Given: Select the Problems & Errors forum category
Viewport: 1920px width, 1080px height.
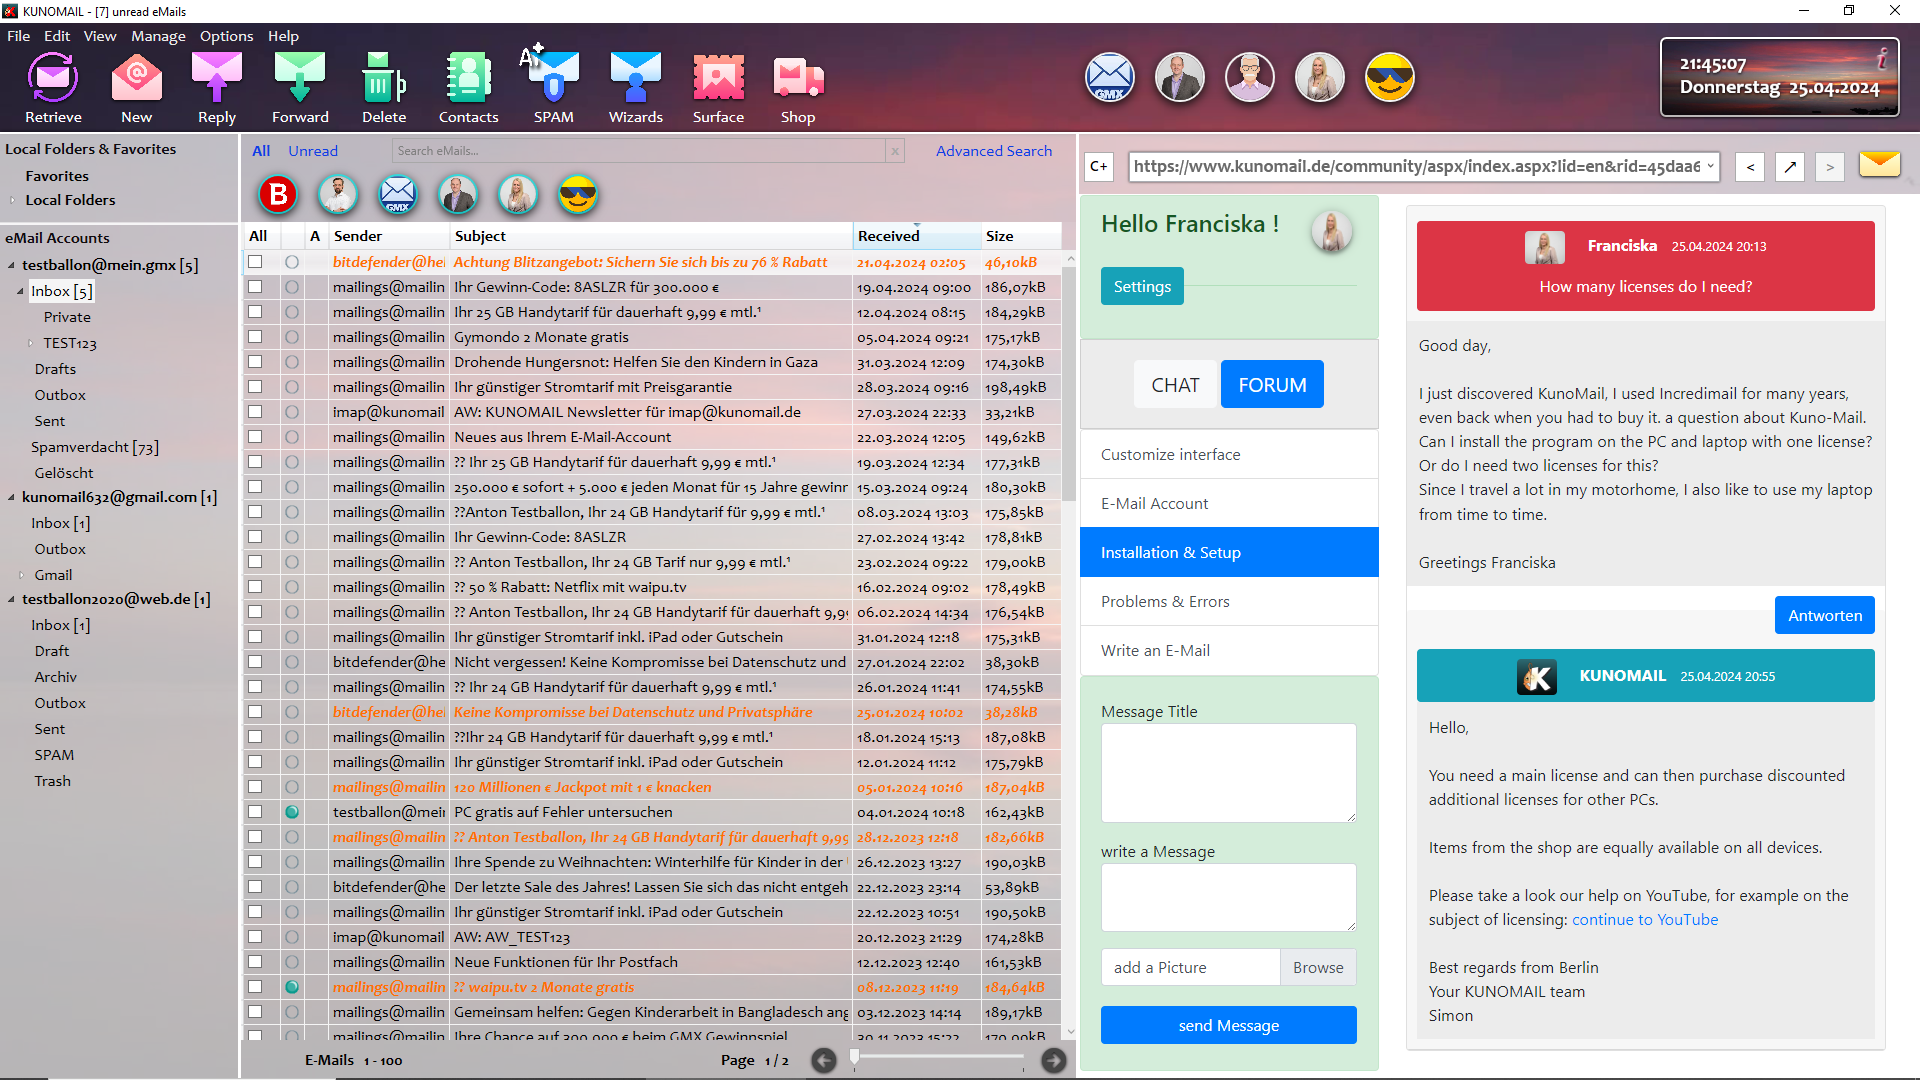Looking at the screenshot, I should pos(1229,602).
